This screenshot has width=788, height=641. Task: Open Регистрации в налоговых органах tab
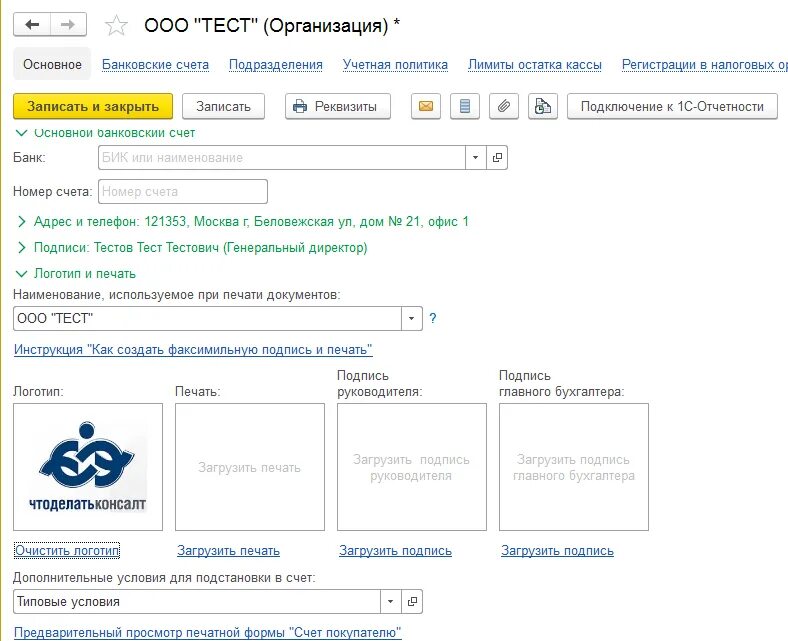pyautogui.click(x=705, y=64)
